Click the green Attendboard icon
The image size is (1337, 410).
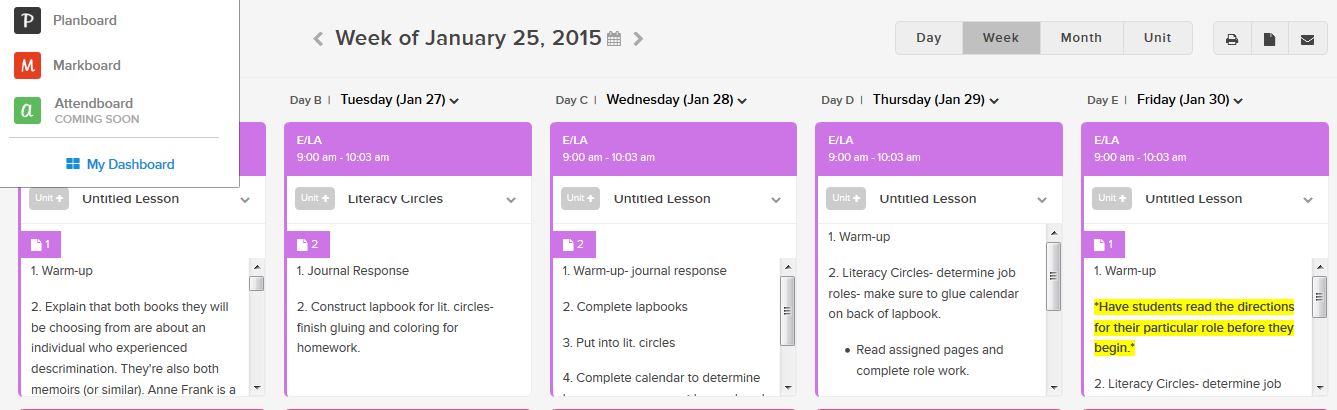click(x=27, y=110)
